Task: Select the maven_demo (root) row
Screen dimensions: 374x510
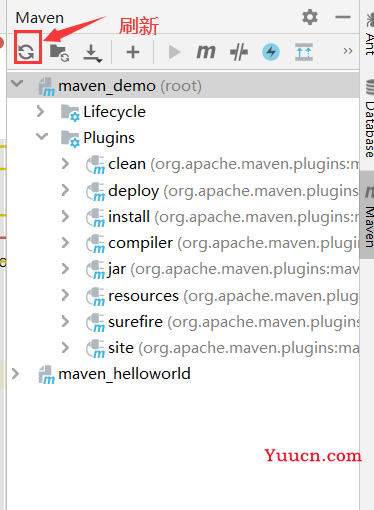Action: (x=183, y=86)
